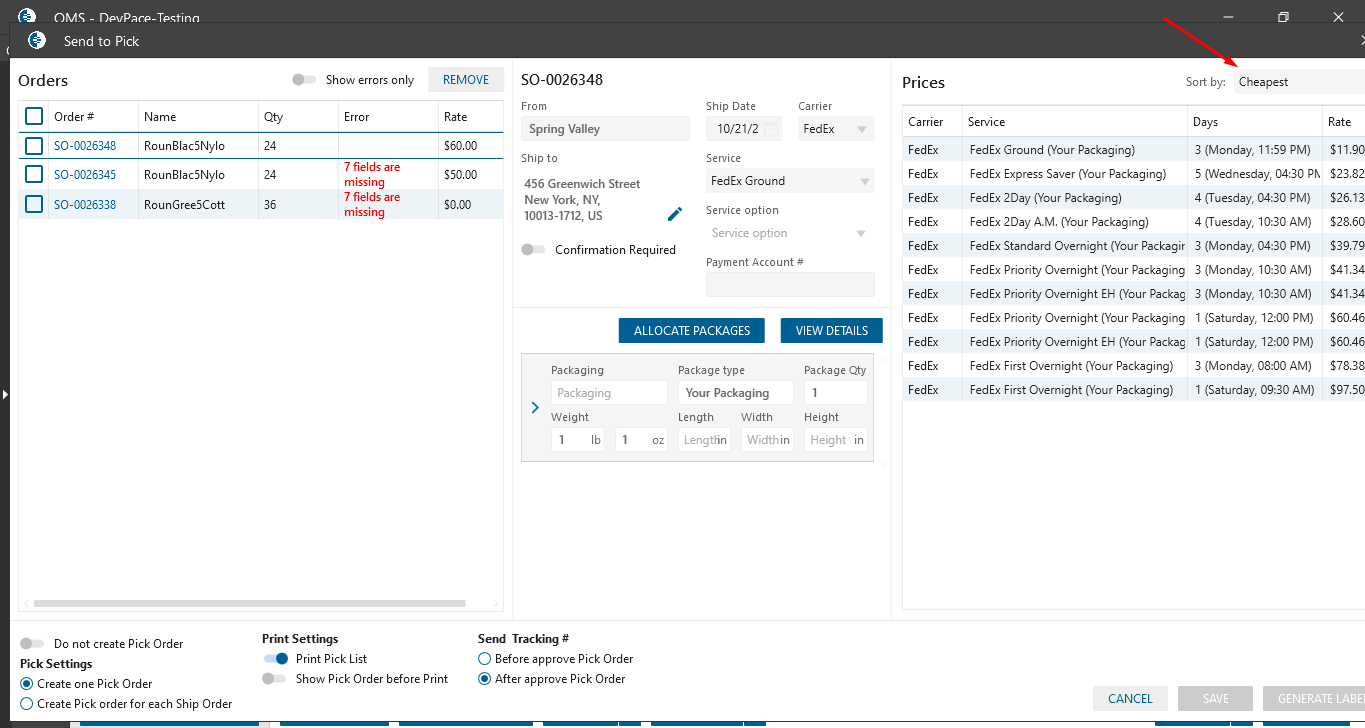Tick the select-all orders header checkbox
Screen dimensions: 1365x728
[34, 116]
